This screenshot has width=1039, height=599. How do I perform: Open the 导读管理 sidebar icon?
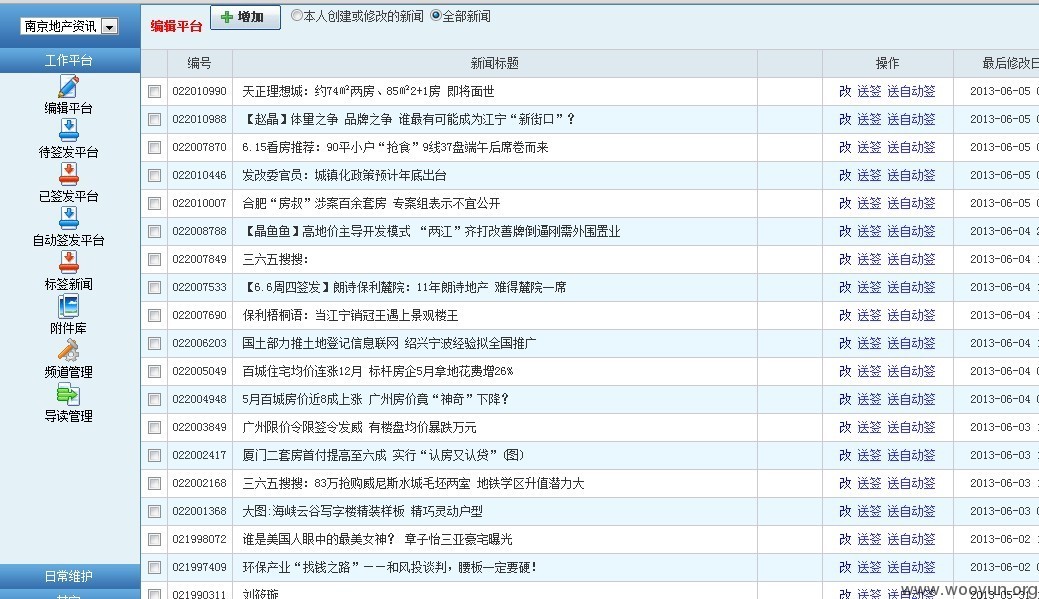coord(68,394)
